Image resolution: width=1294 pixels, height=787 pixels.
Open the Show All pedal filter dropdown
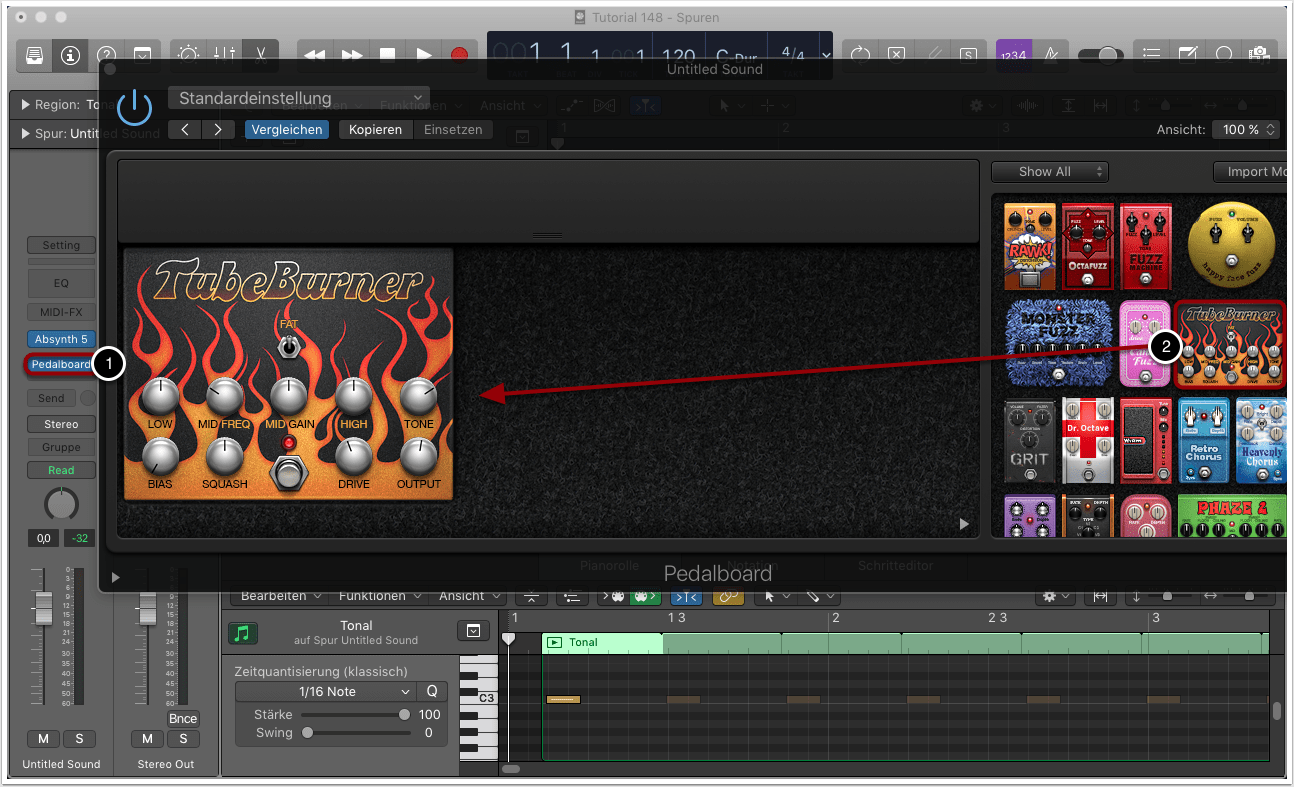click(1049, 172)
